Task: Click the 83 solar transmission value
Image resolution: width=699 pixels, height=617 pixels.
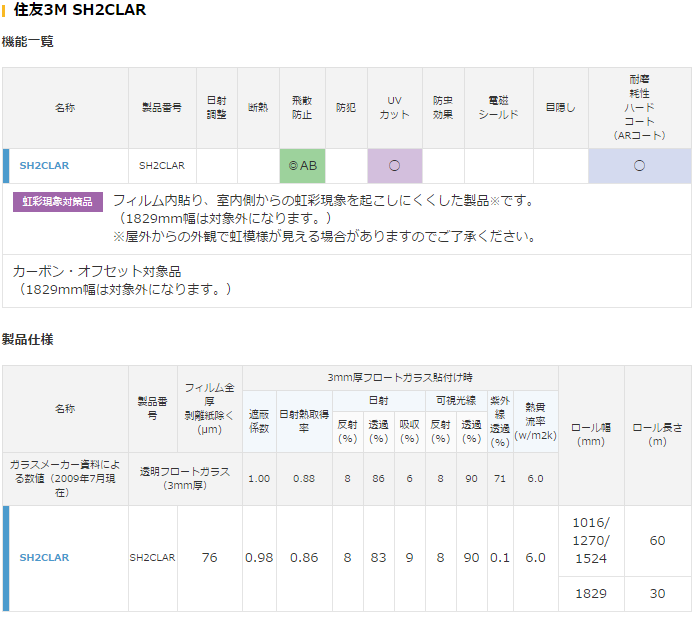Action: click(x=378, y=557)
